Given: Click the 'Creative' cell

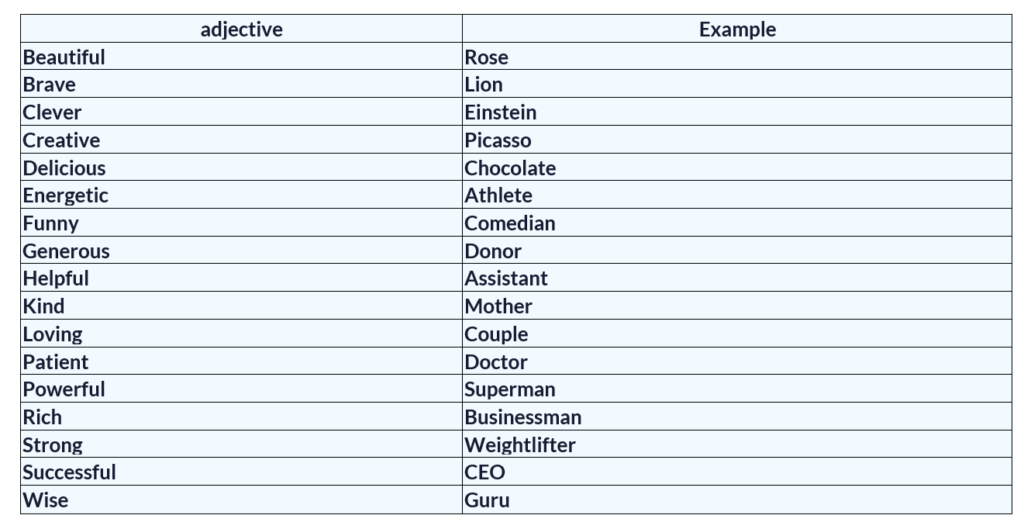Looking at the screenshot, I should pos(62,141).
